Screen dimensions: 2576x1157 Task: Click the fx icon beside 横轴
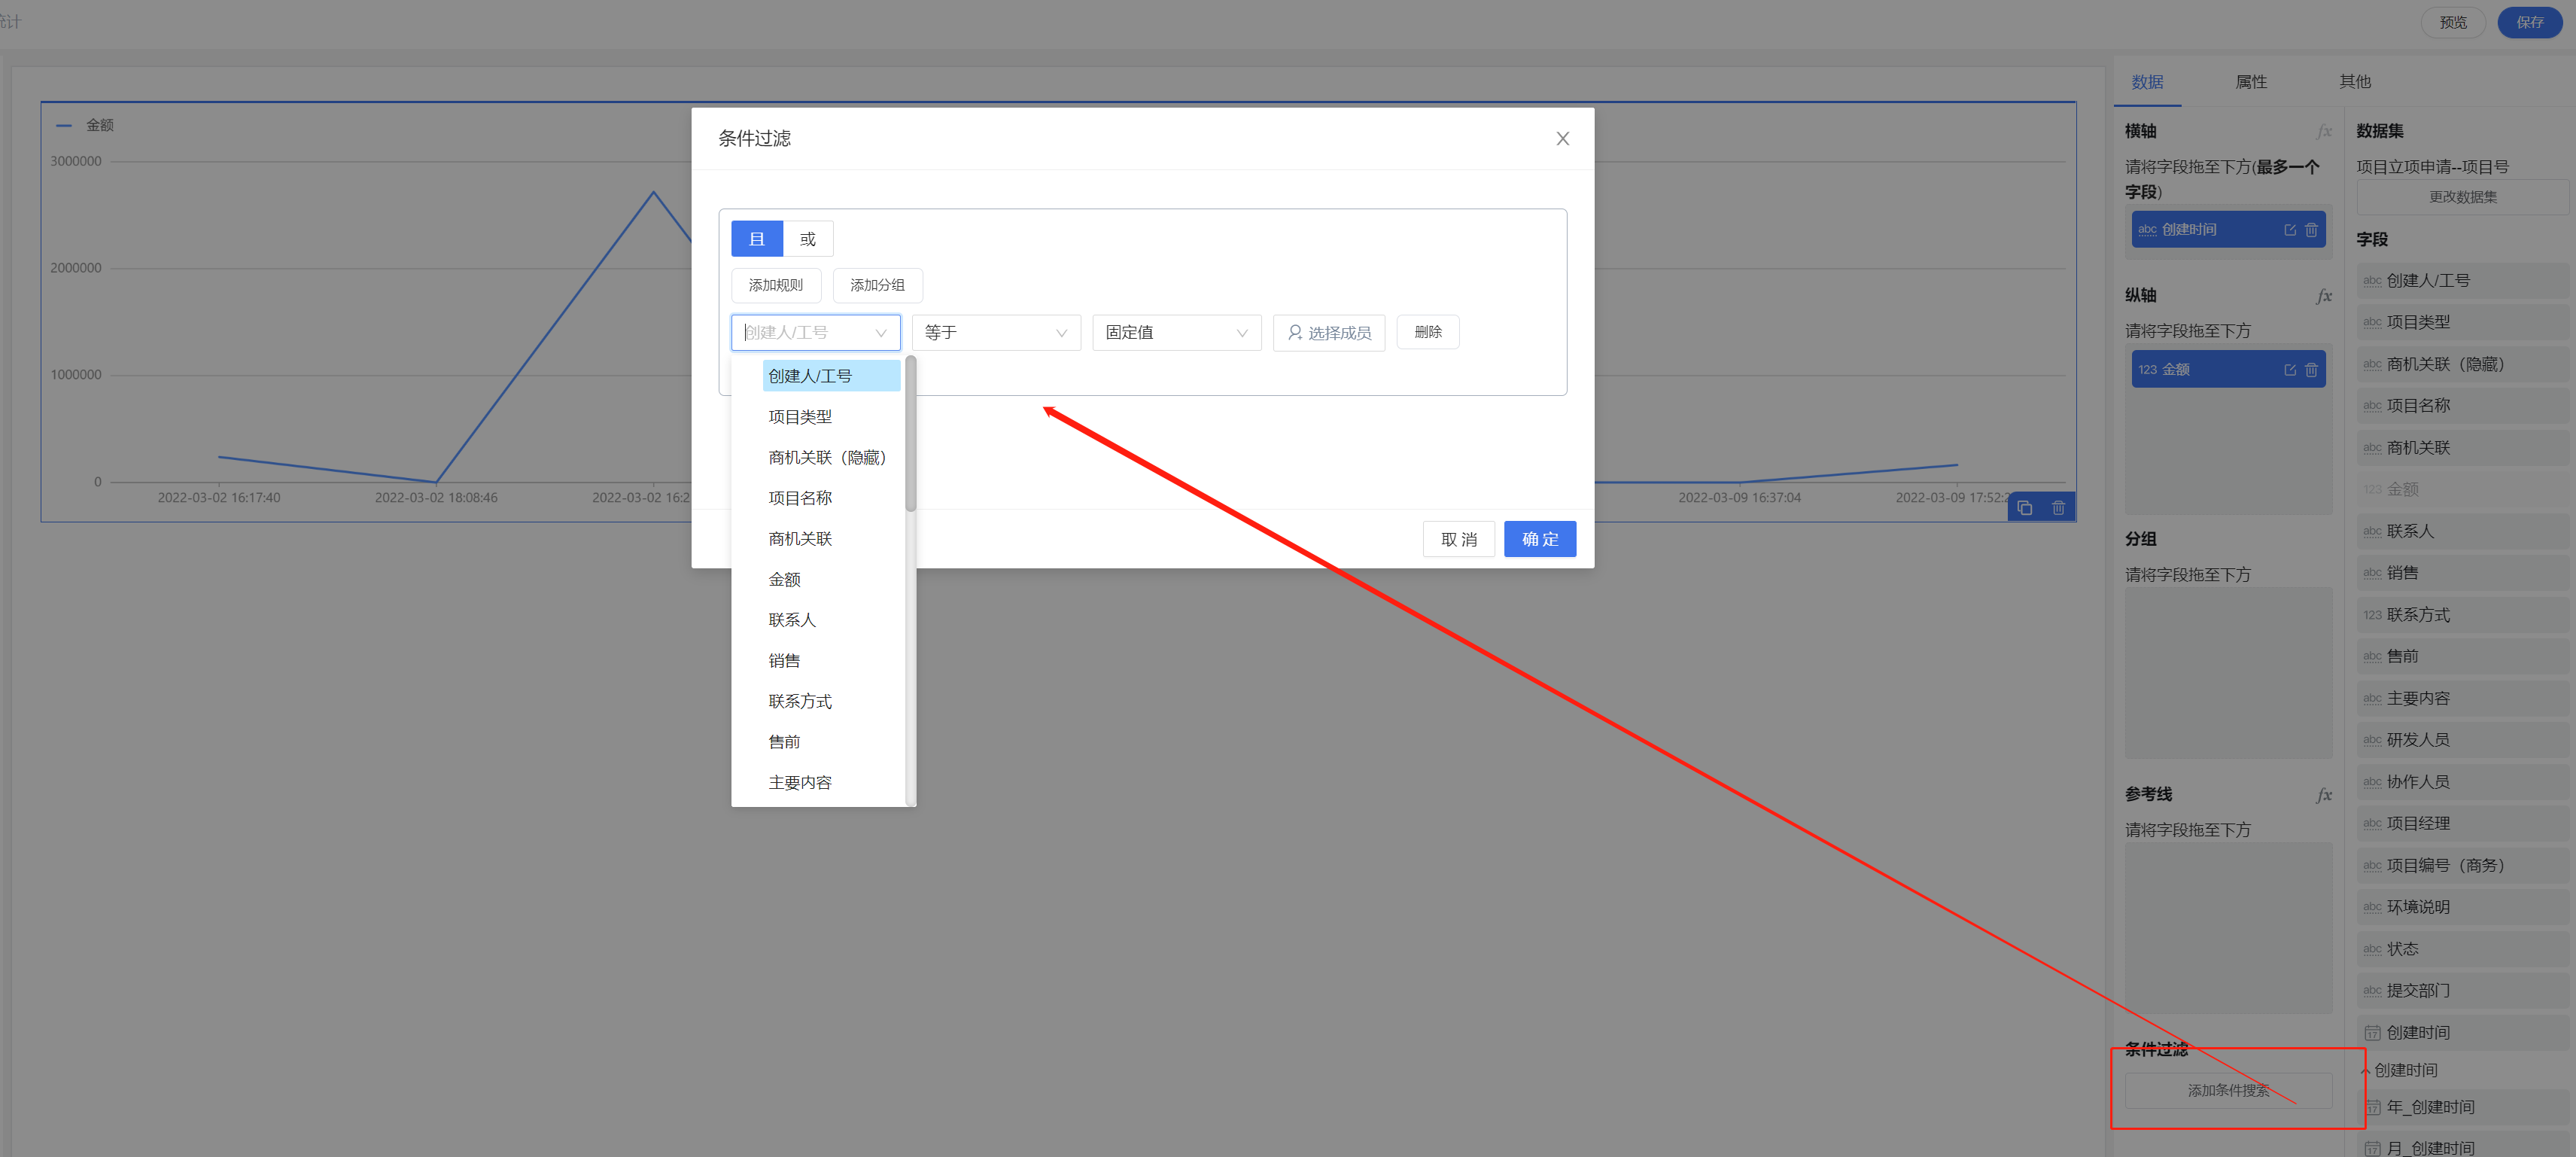point(2324,132)
